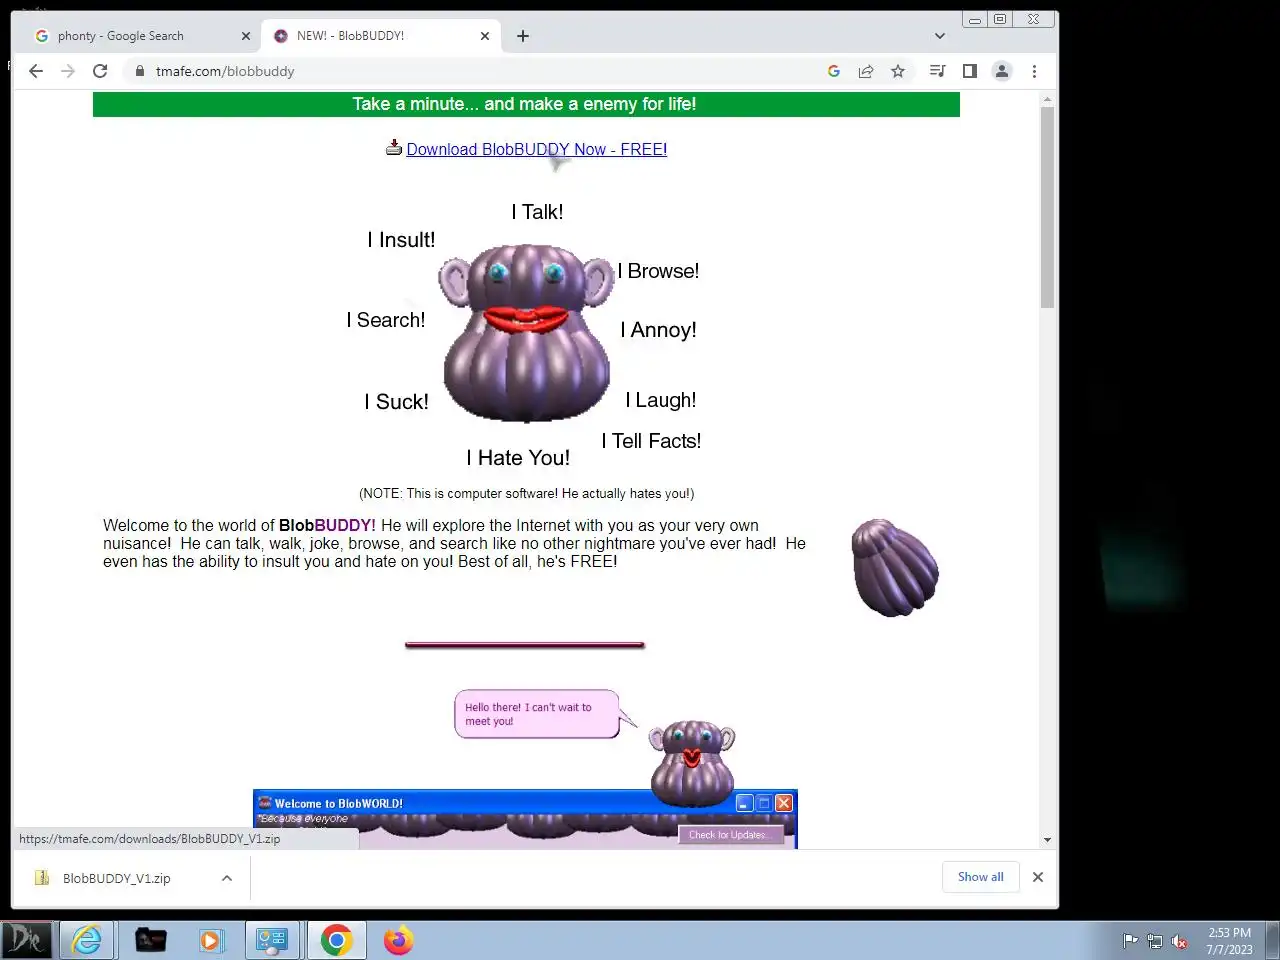Expand the tab search chevron
This screenshot has width=1280, height=960.
pyautogui.click(x=939, y=36)
